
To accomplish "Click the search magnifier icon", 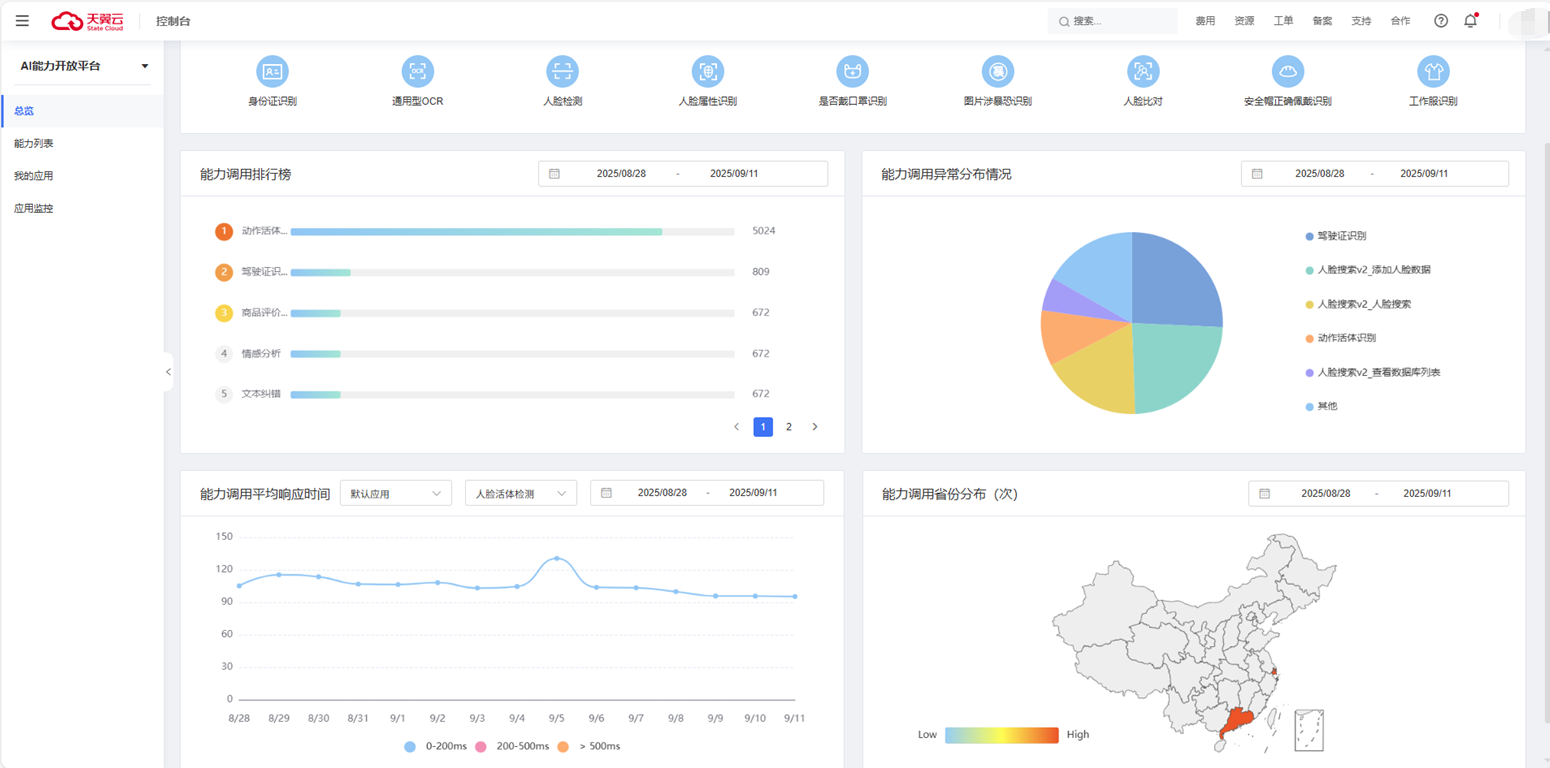I will pos(1064,21).
